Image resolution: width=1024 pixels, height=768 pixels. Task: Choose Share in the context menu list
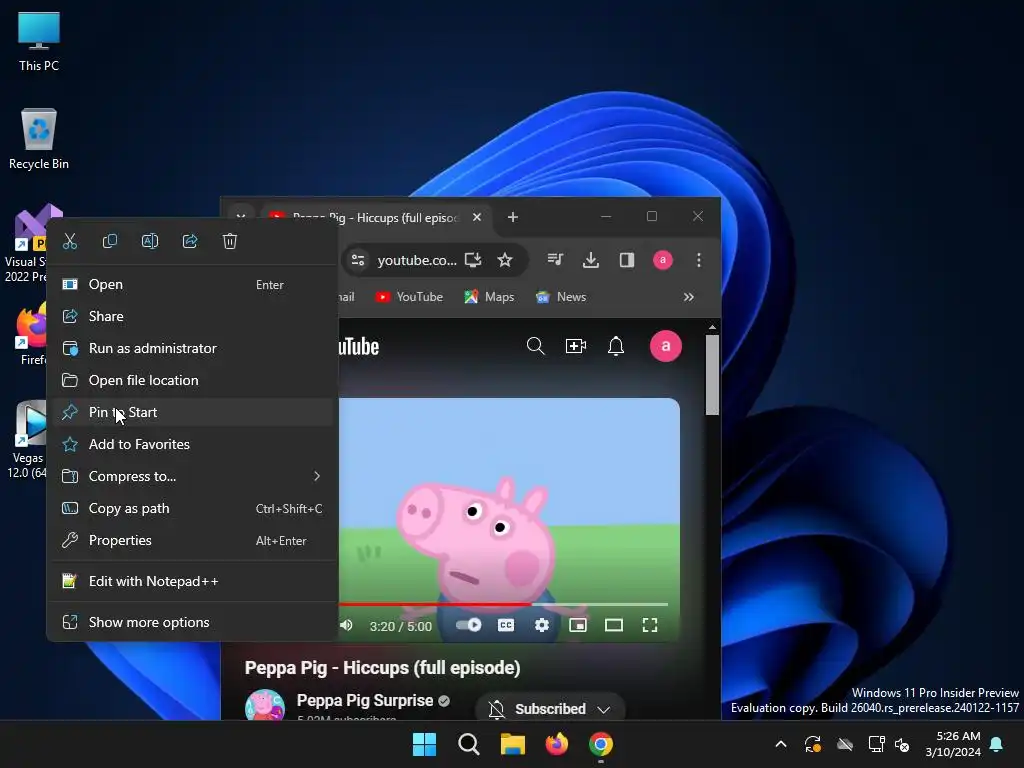tap(193, 317)
